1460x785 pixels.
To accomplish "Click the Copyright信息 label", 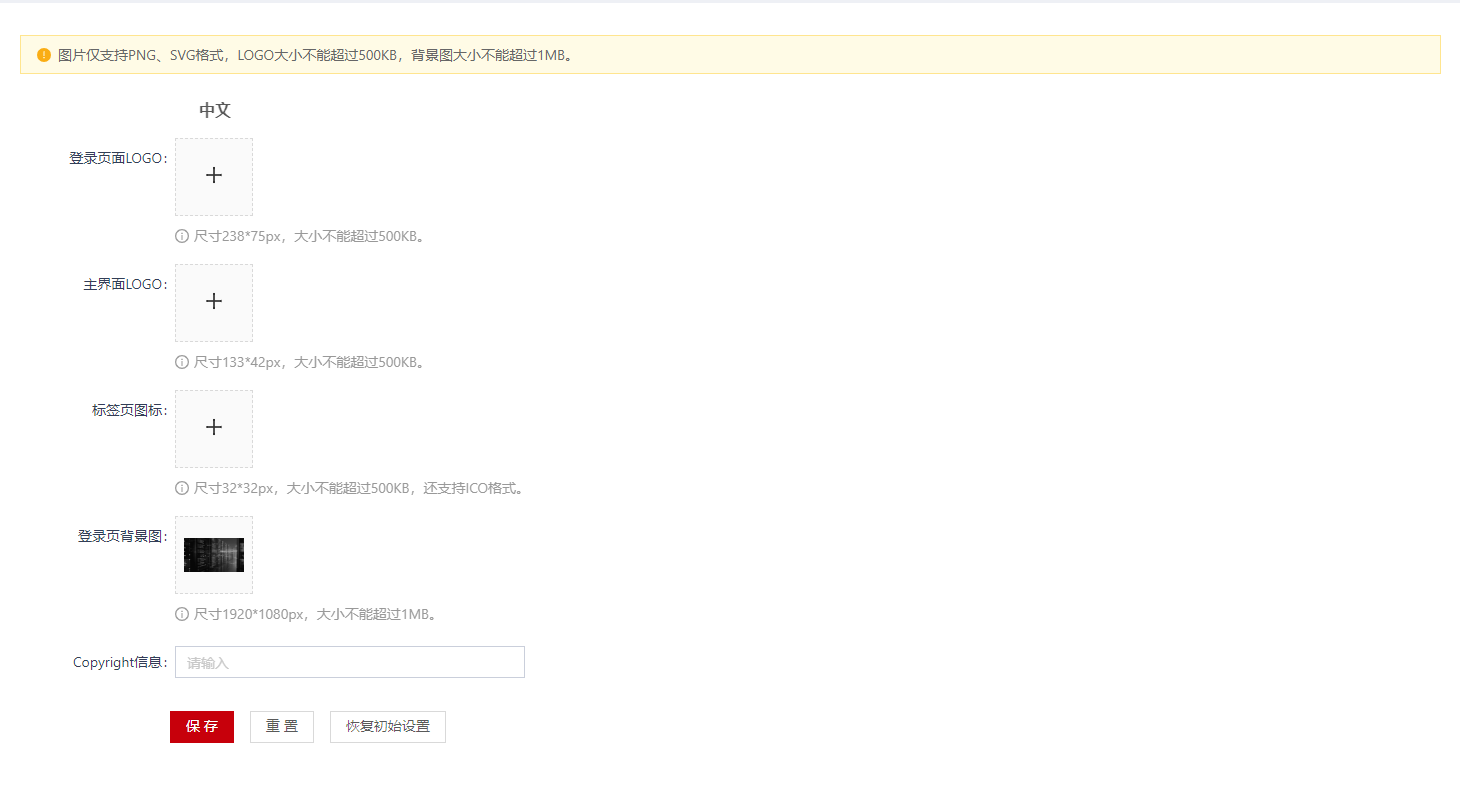I will pyautogui.click(x=120, y=662).
